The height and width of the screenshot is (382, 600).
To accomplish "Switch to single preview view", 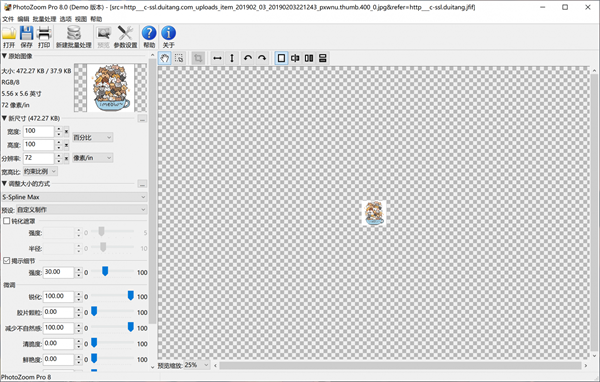I will 281,58.
